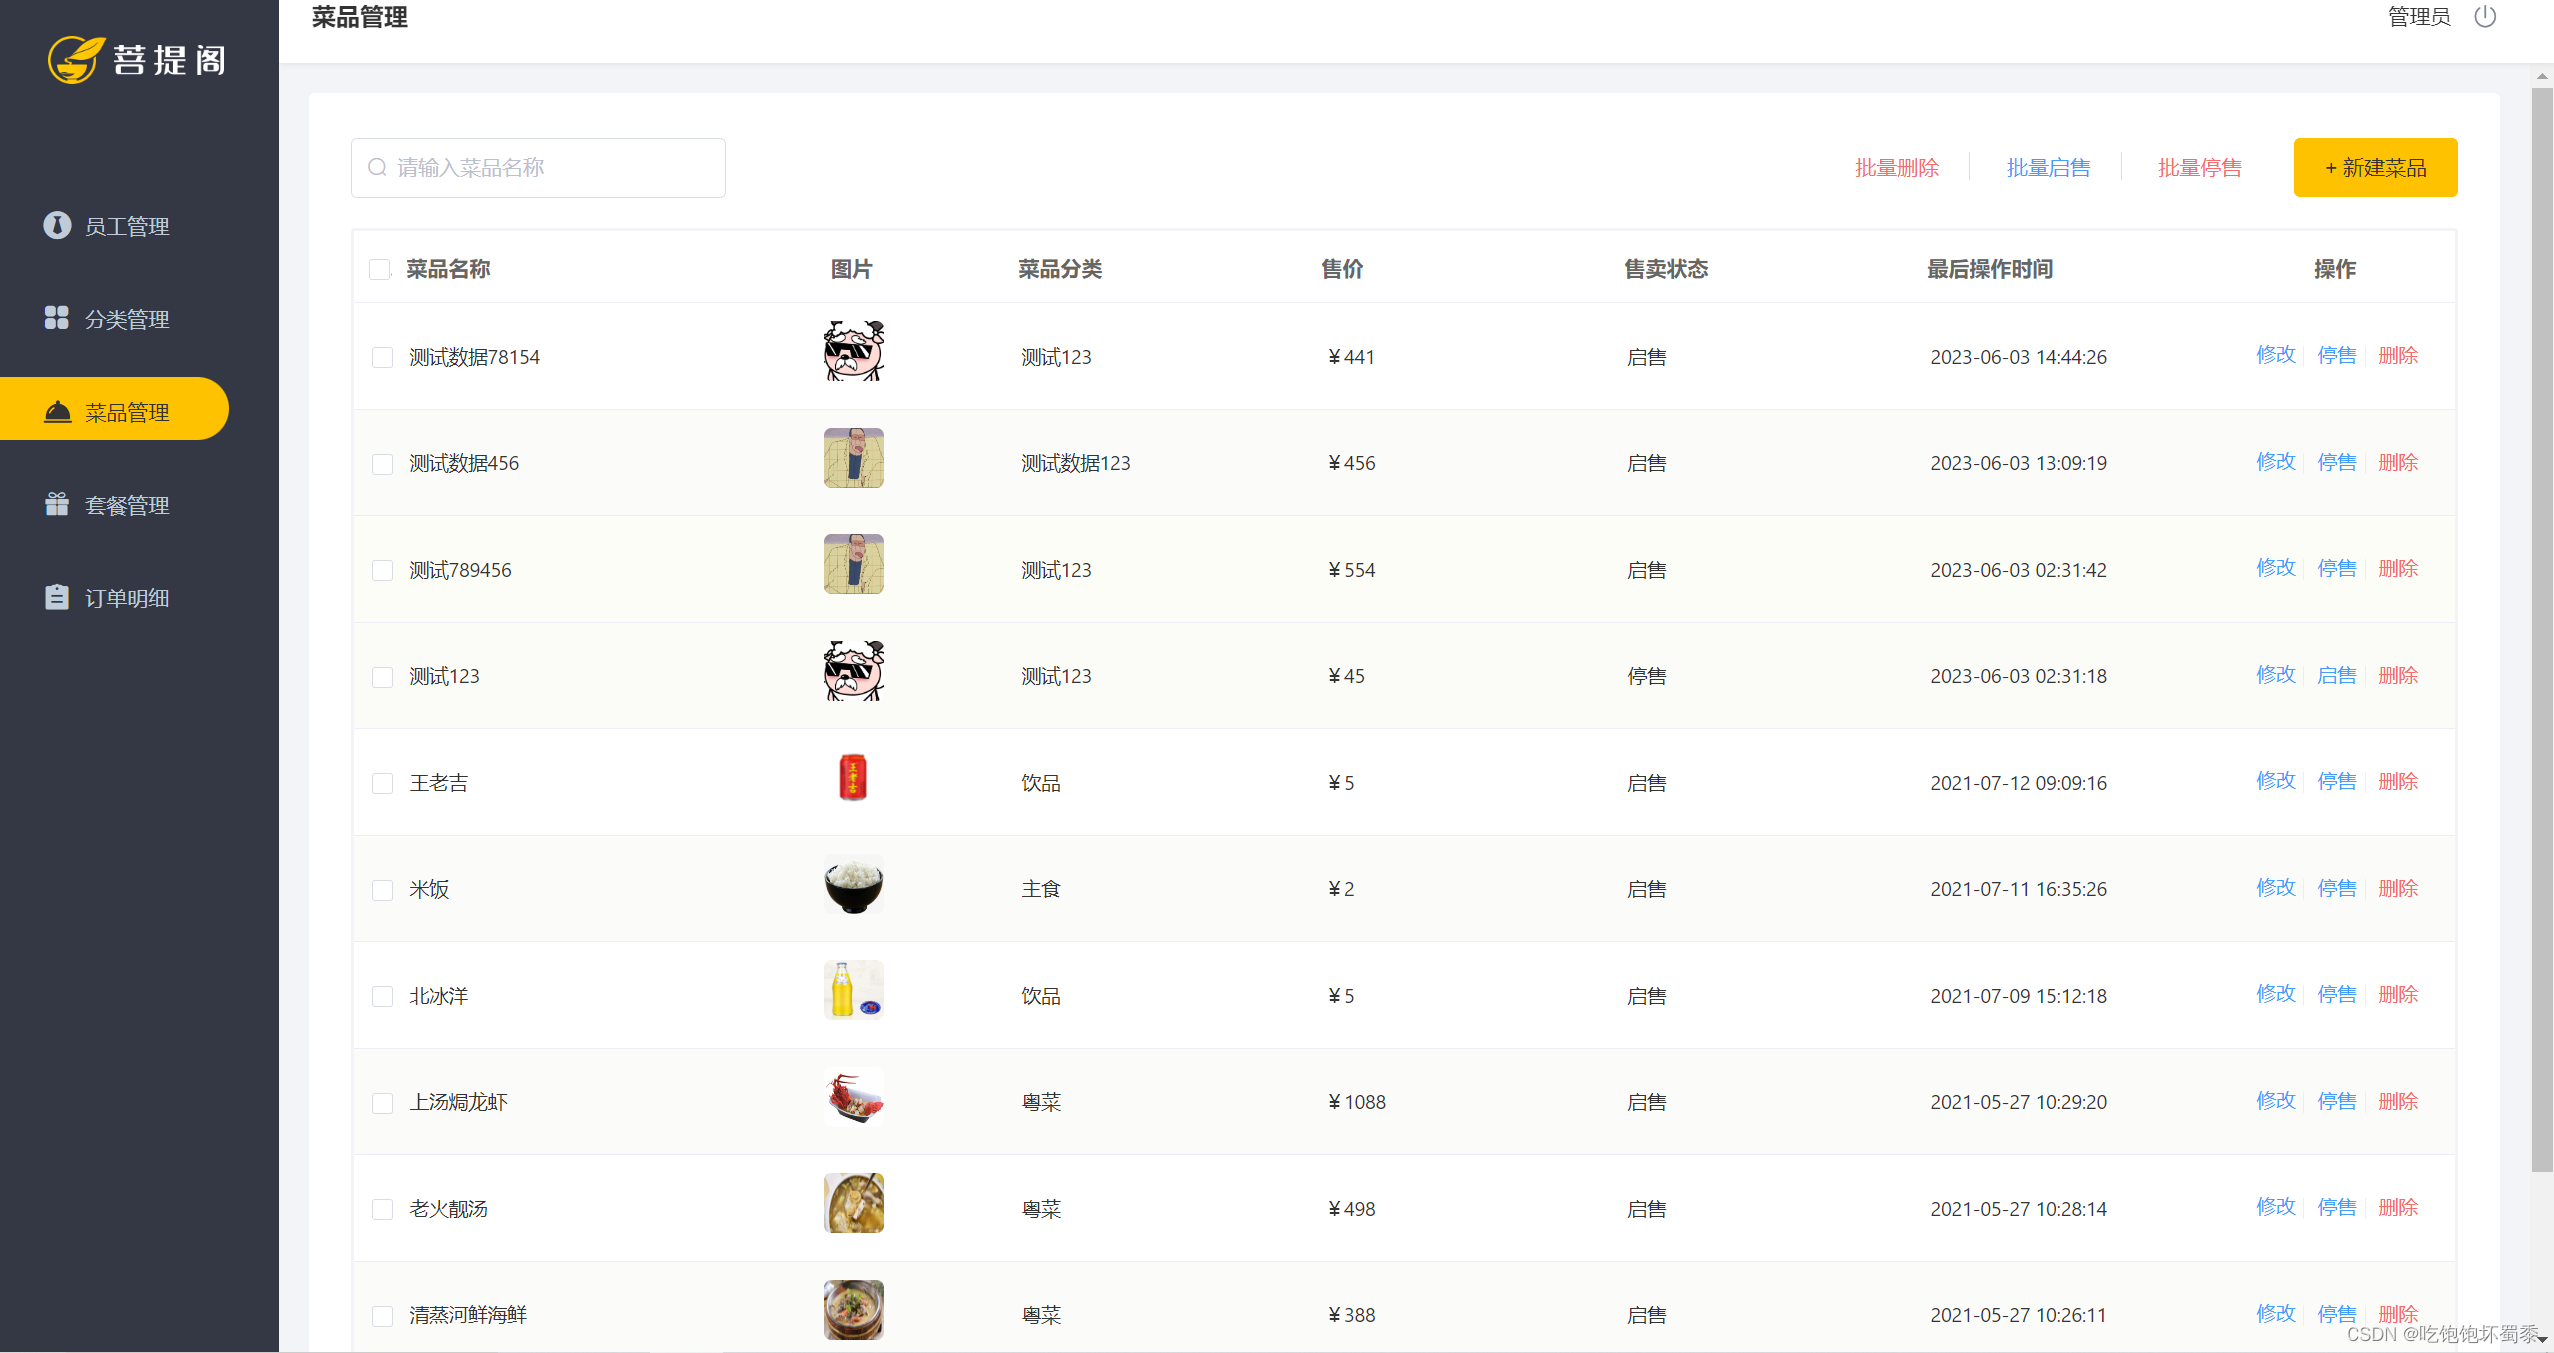Click the power logout icon

click(x=2485, y=17)
